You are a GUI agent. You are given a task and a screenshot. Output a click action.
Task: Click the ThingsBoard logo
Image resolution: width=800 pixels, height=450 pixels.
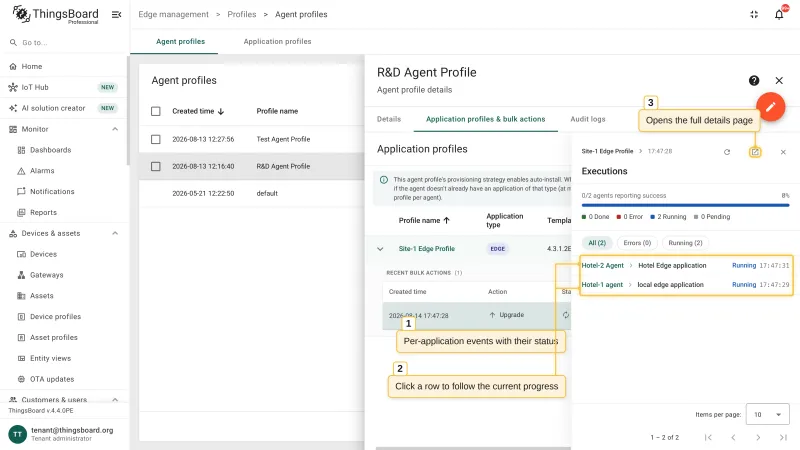click(55, 14)
